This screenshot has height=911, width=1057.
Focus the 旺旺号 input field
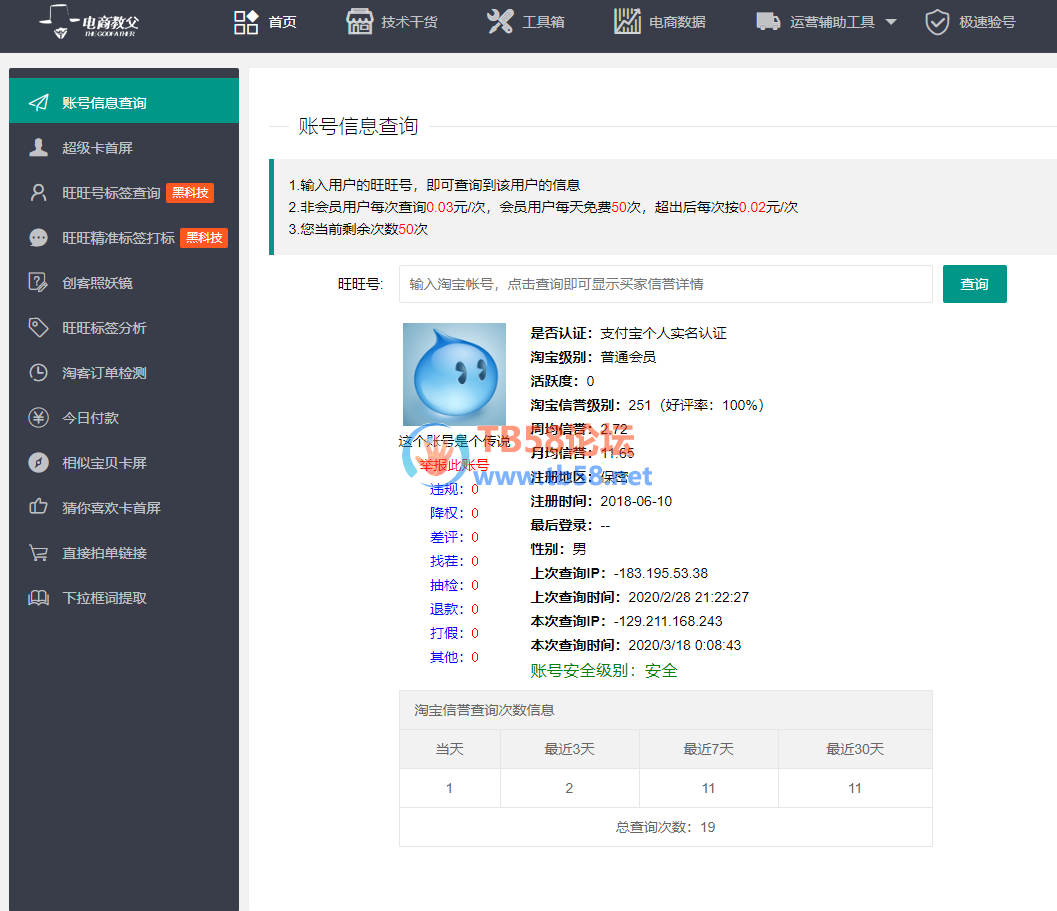coord(665,284)
